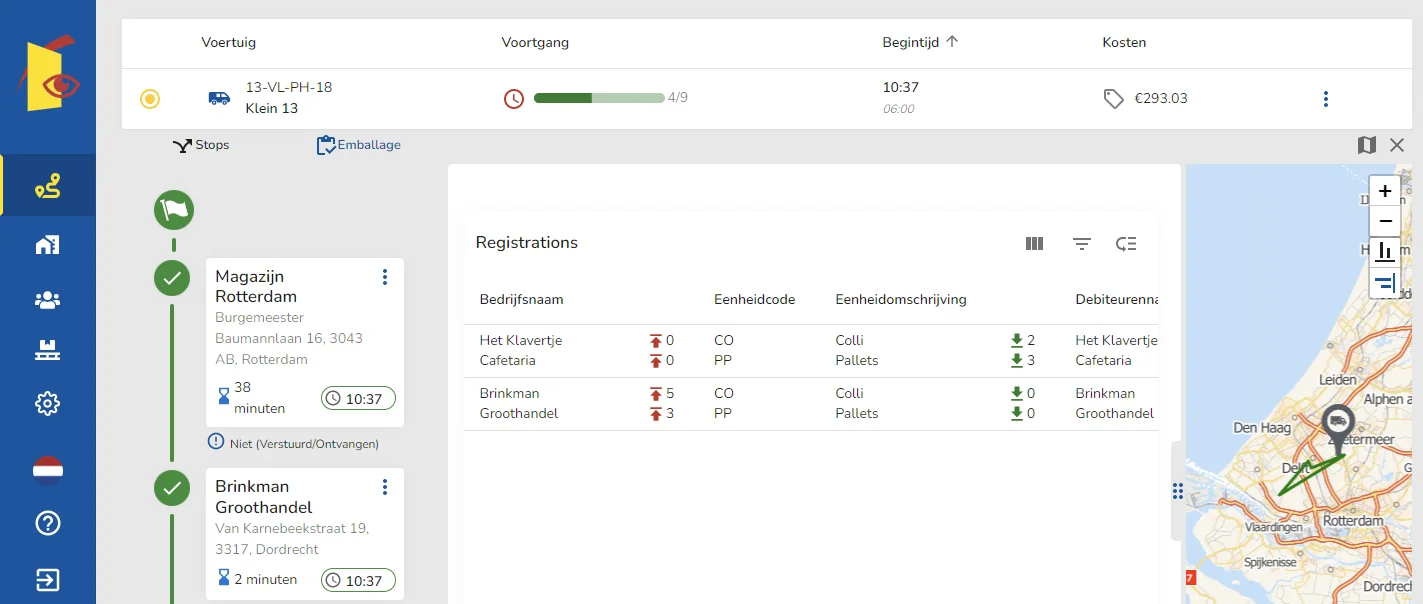Click the help question mark icon

click(x=48, y=523)
